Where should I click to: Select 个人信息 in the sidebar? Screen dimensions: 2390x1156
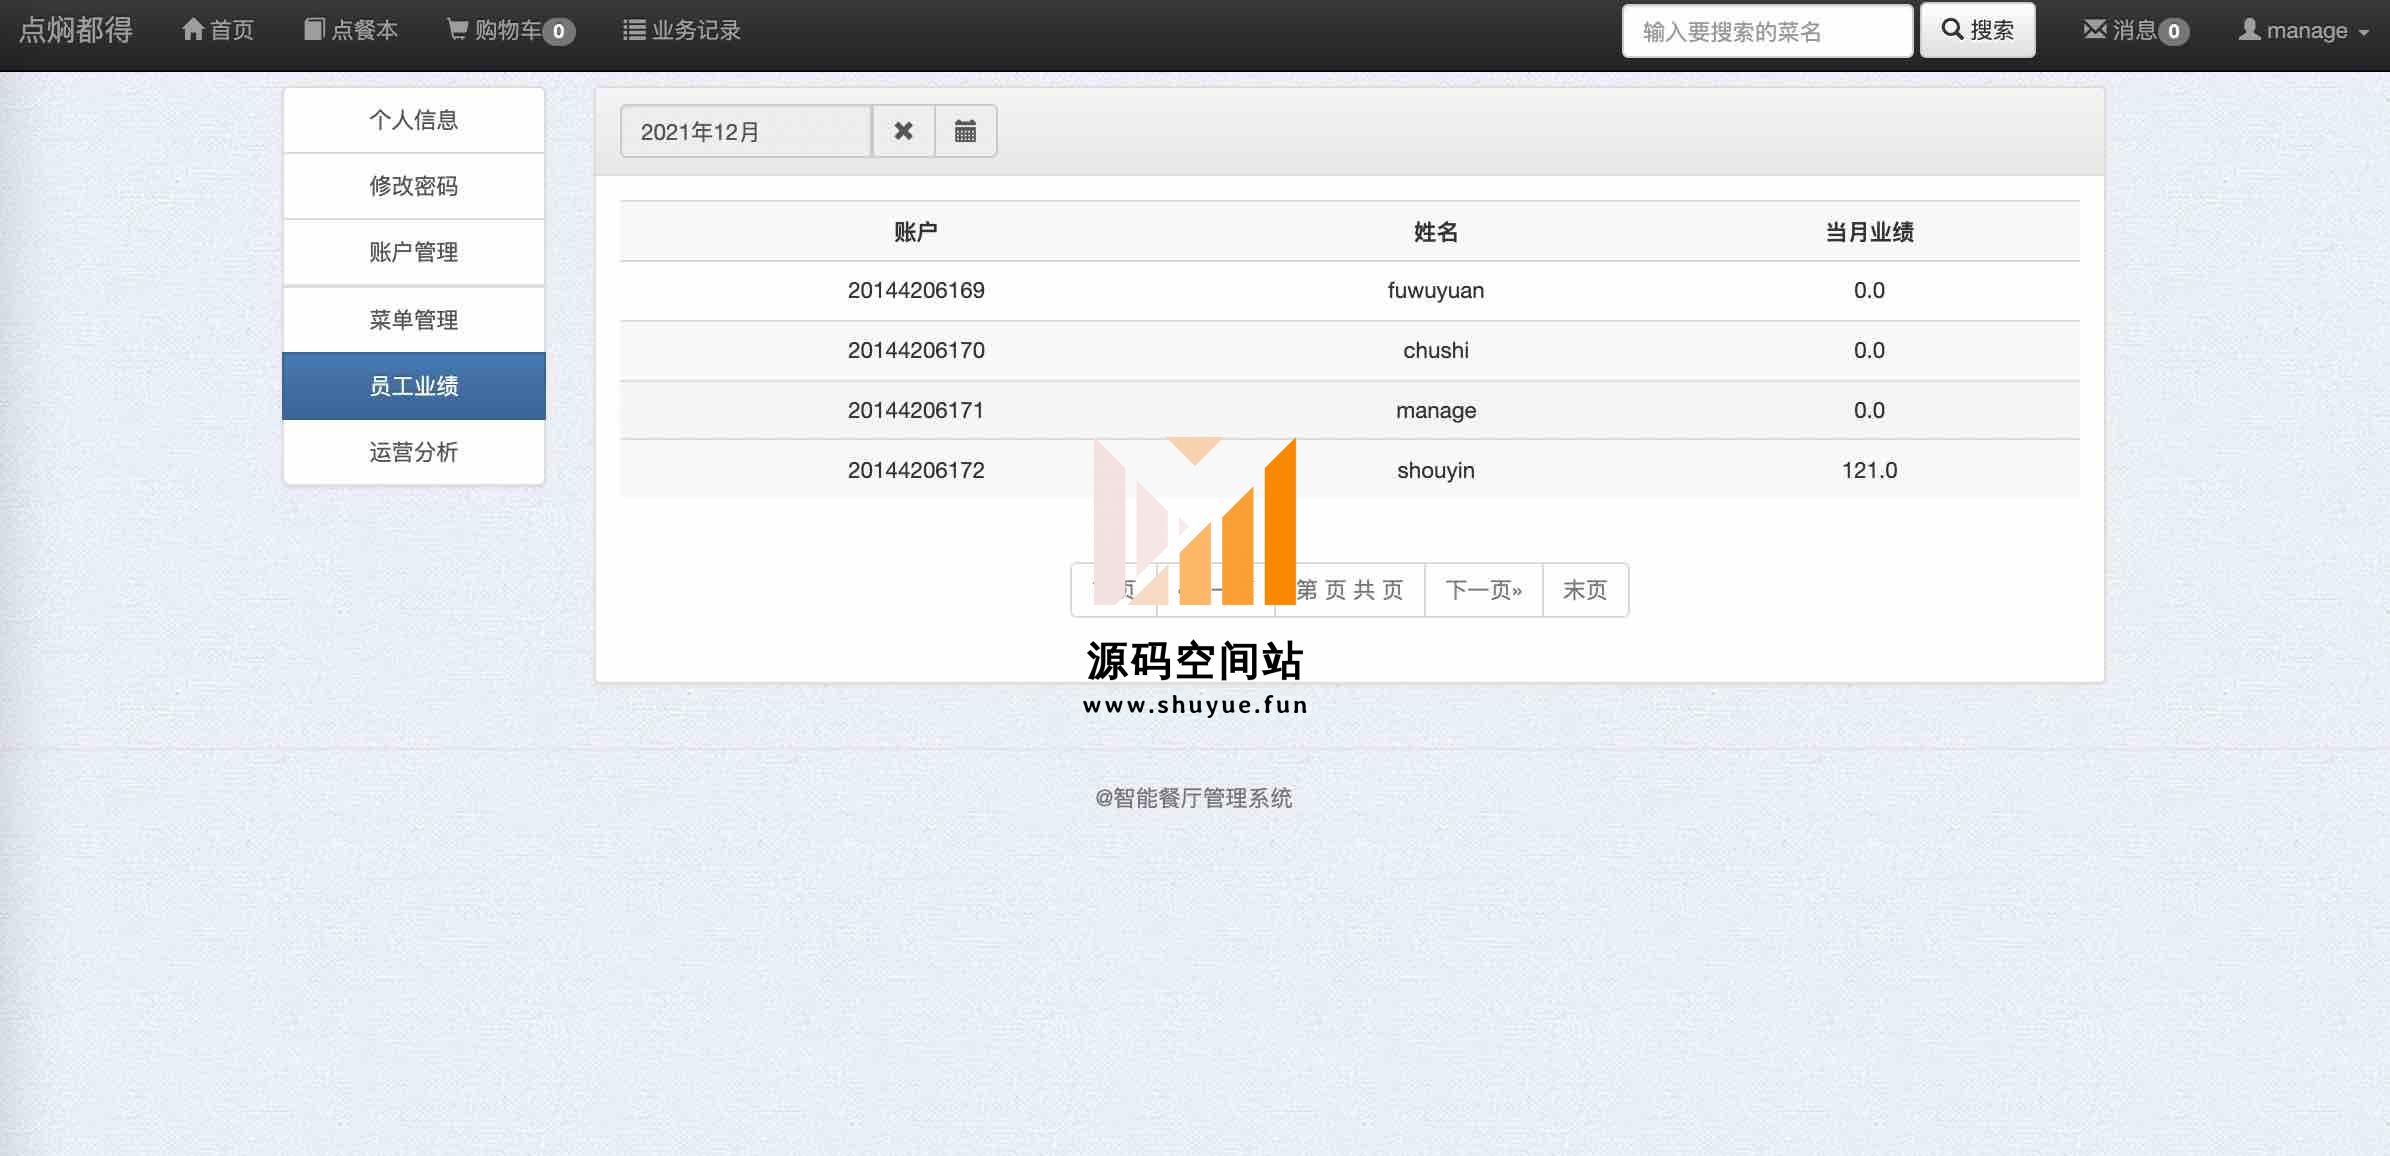[413, 120]
